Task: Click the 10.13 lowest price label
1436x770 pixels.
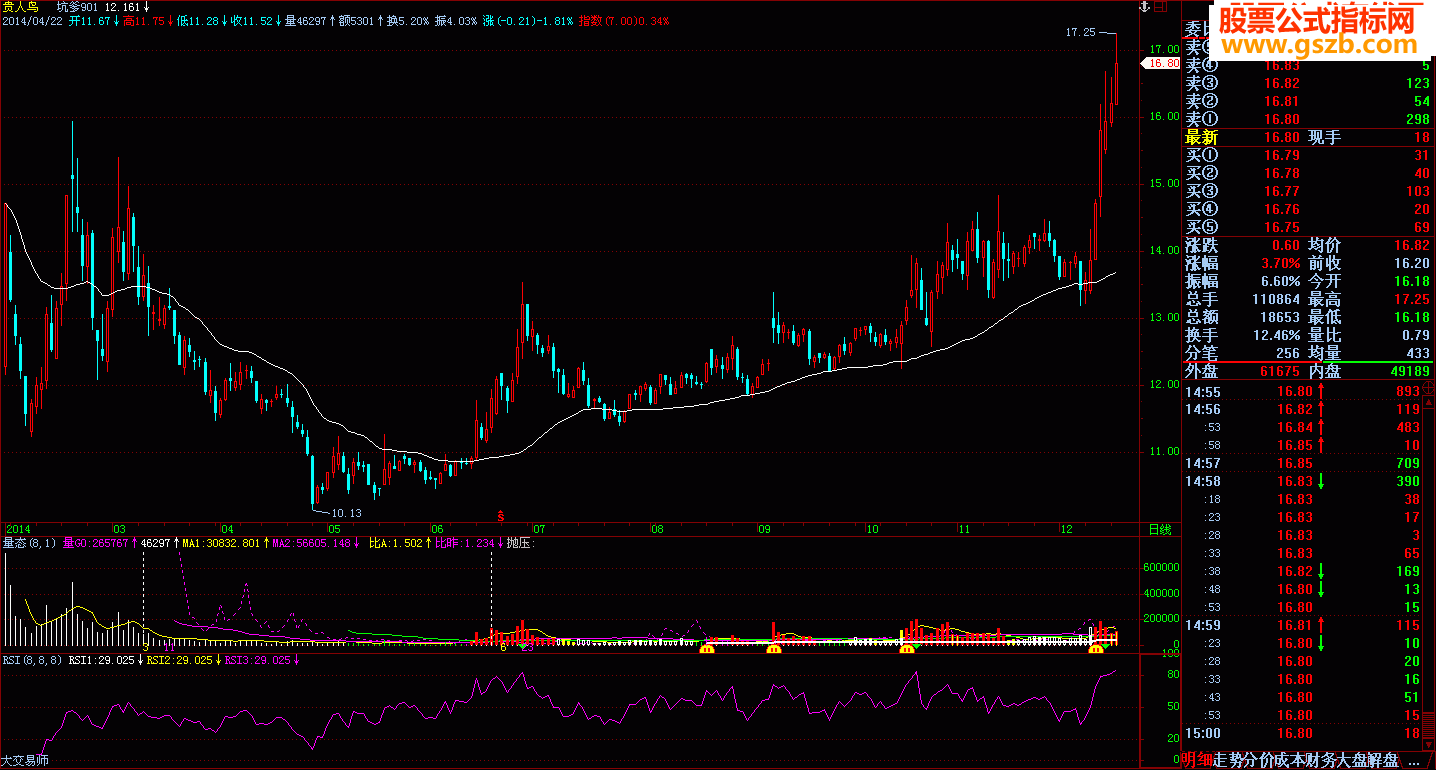Action: point(346,513)
